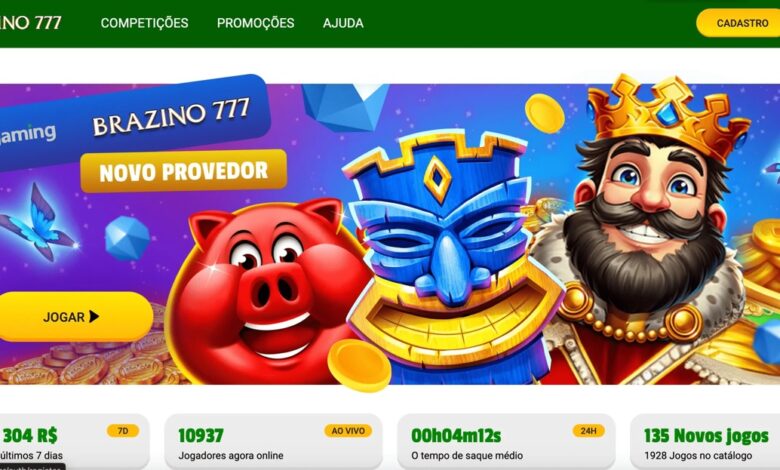Click the Brazino 777 banner title
The height and width of the screenshot is (470, 780).
click(171, 116)
